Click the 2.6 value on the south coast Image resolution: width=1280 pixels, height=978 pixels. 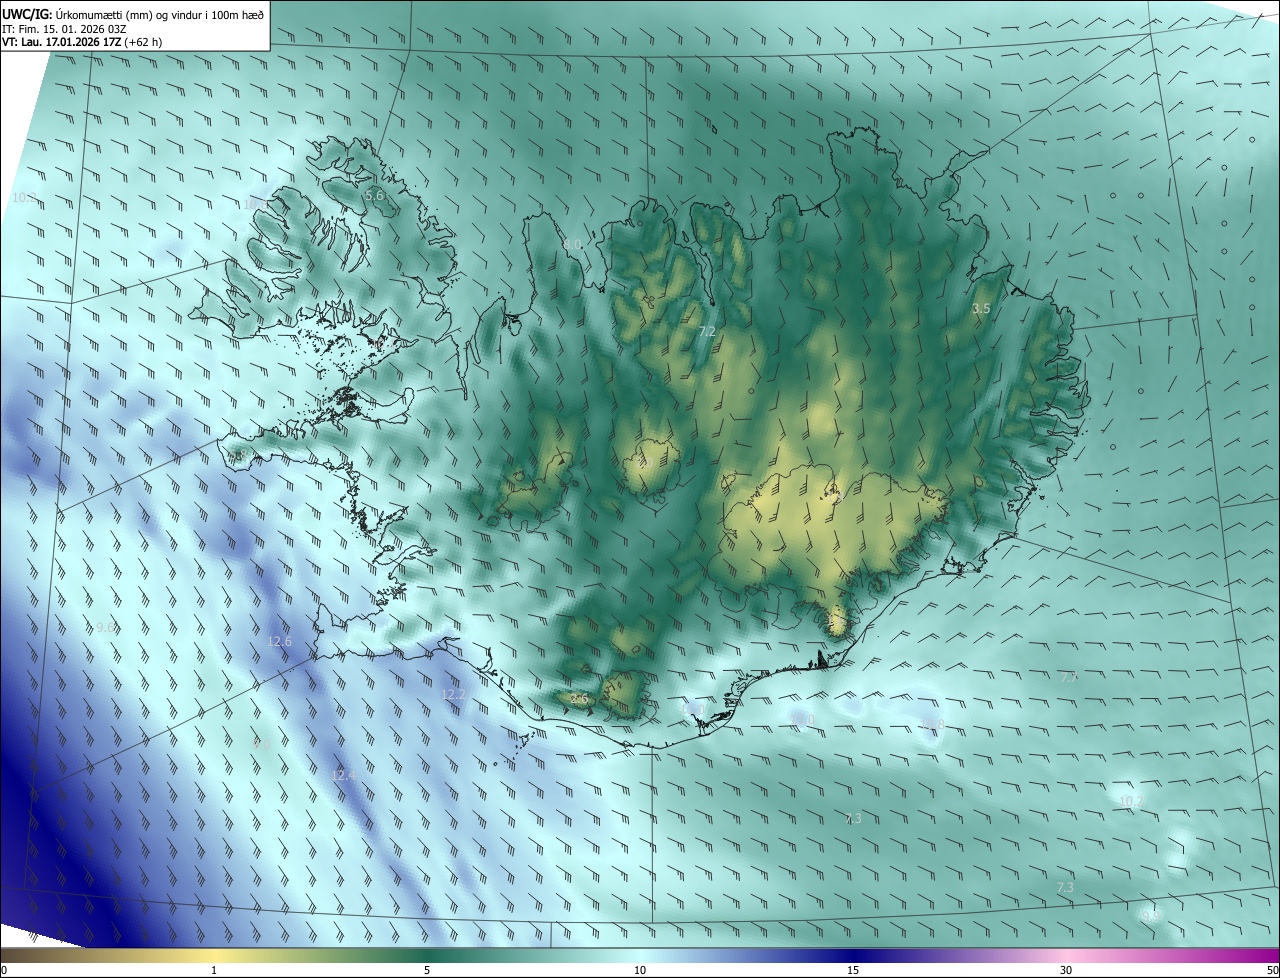pos(579,699)
